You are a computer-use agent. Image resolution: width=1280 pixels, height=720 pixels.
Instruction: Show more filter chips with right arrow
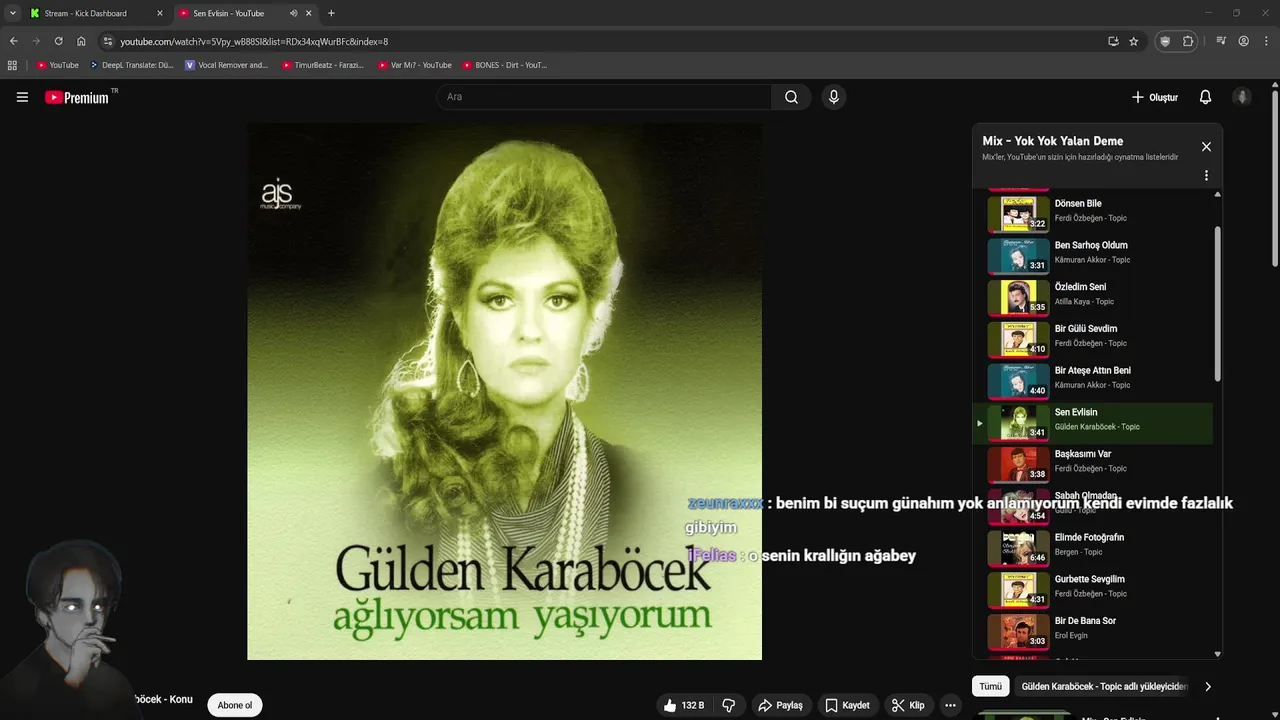coord(1207,687)
